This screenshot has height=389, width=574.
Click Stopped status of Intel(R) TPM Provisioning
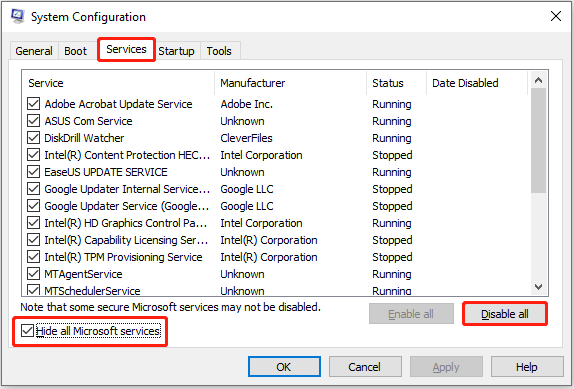click(392, 257)
